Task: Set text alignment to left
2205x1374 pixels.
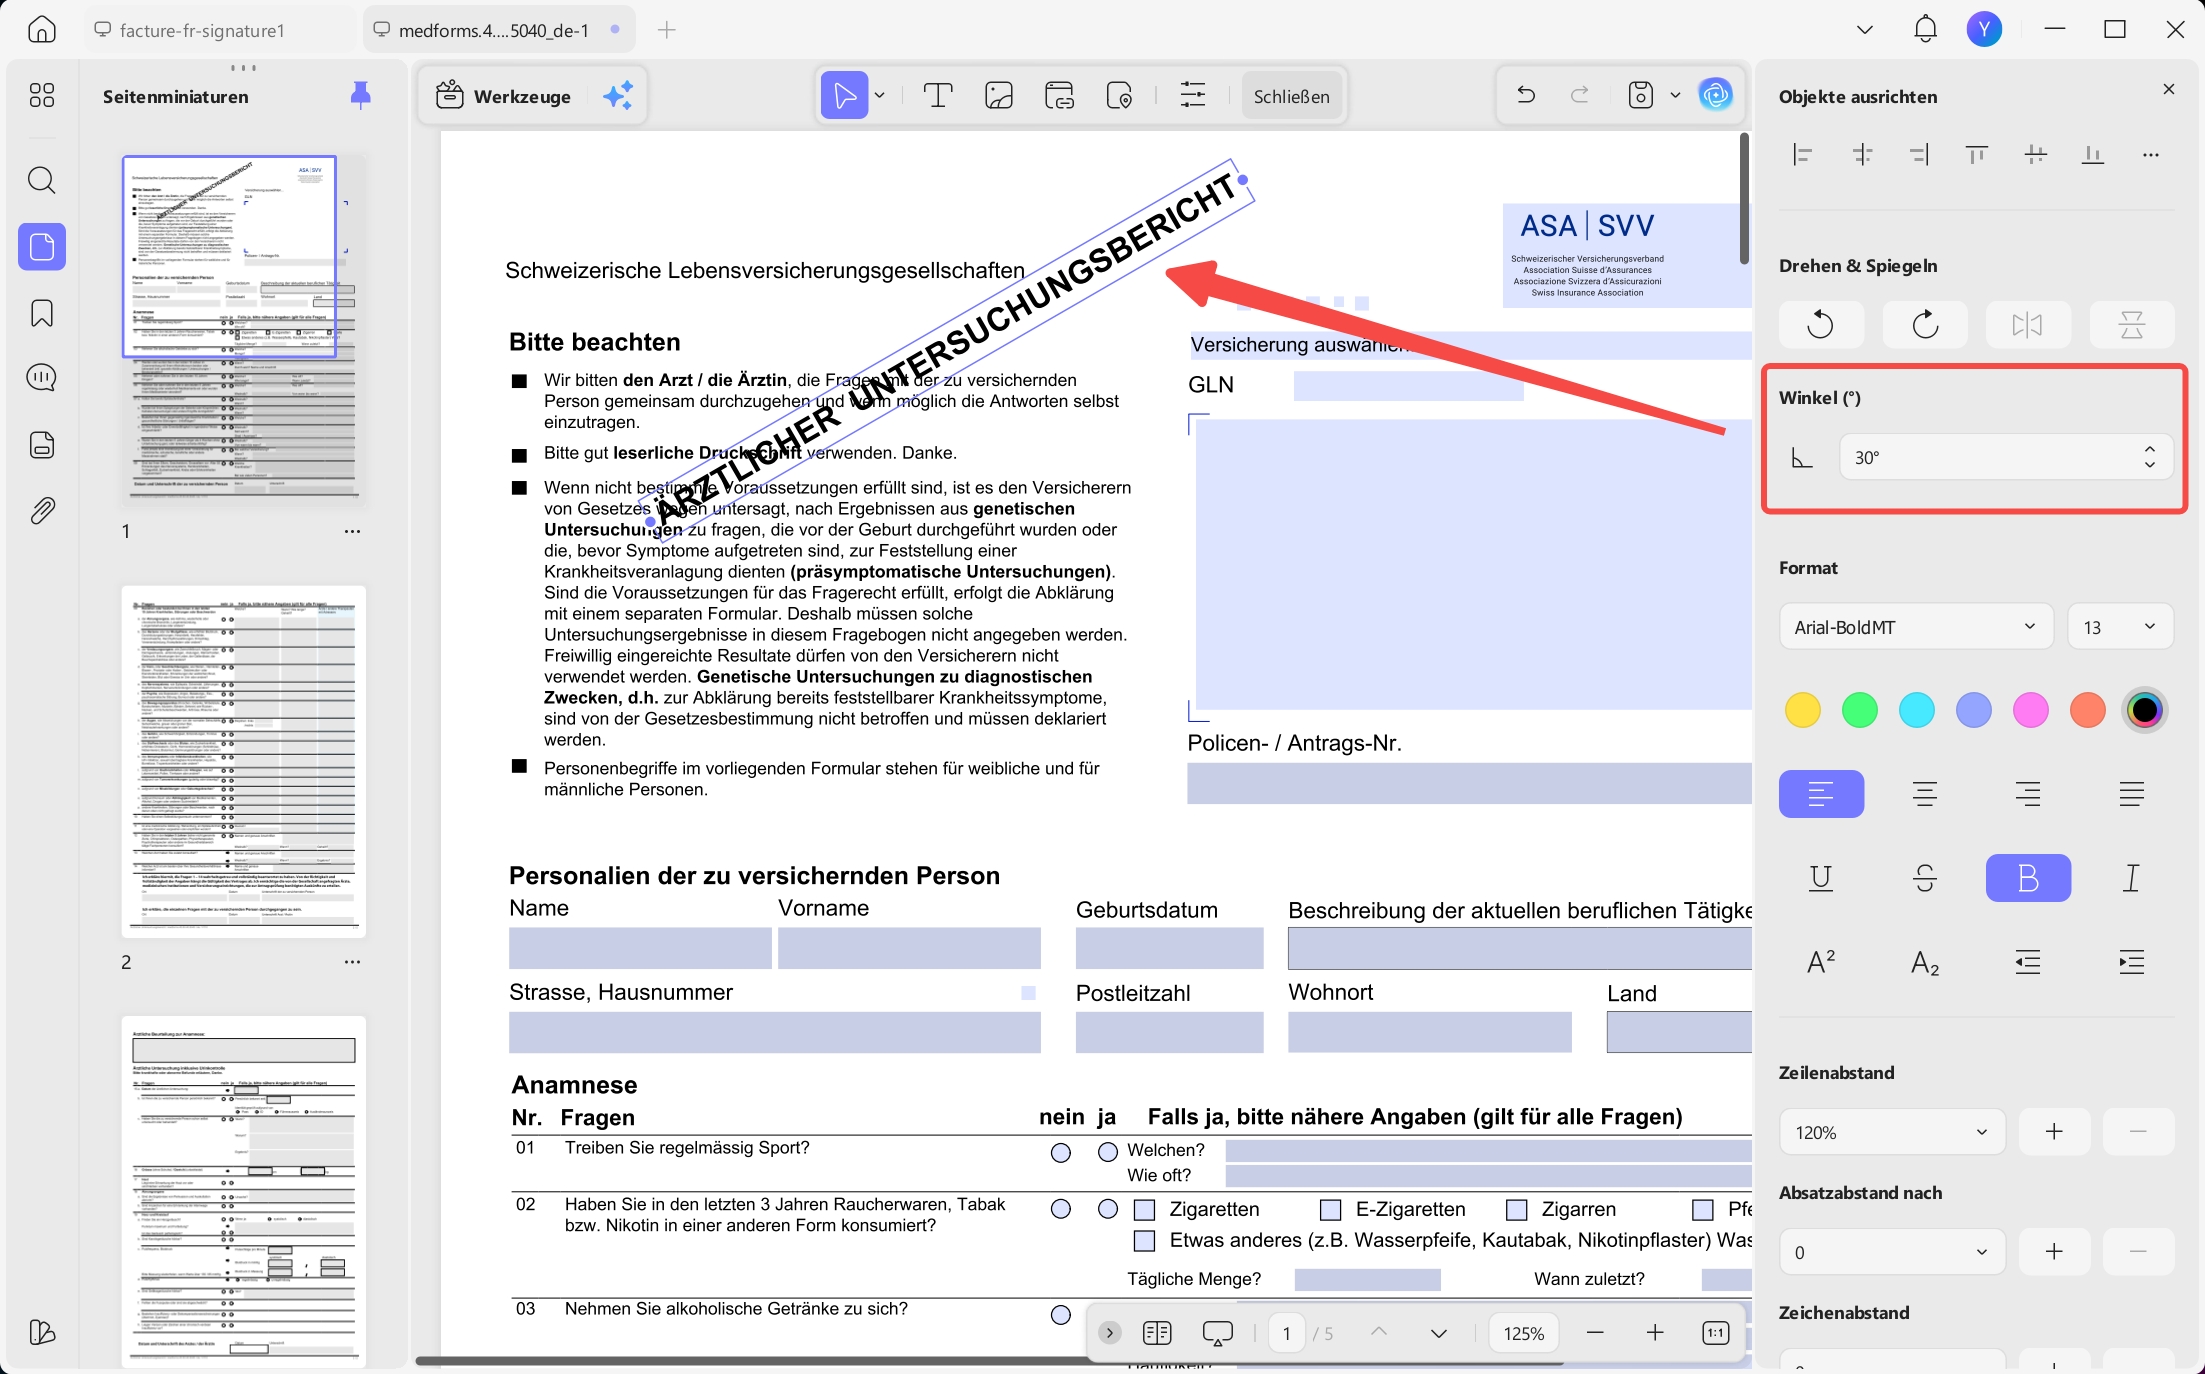Action: 1821,794
